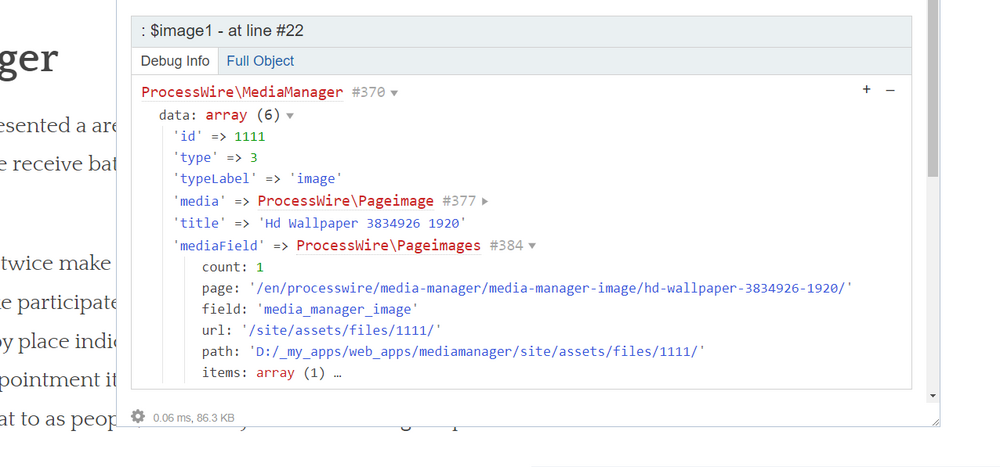Select the count value 1
This screenshot has width=1000, height=467.
260,267
